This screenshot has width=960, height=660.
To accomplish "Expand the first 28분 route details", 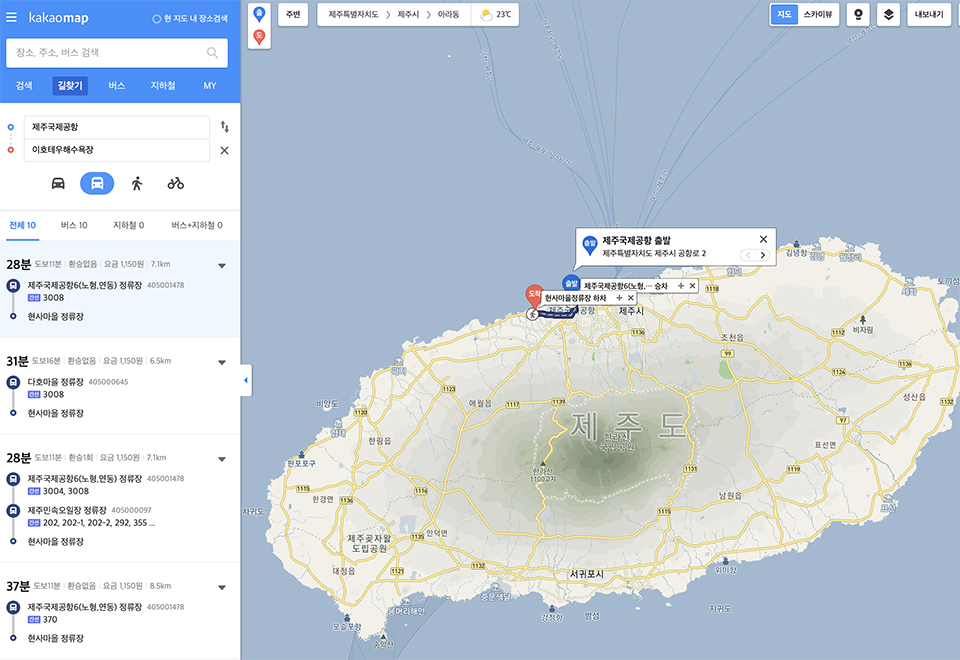I will pyautogui.click(x=222, y=266).
